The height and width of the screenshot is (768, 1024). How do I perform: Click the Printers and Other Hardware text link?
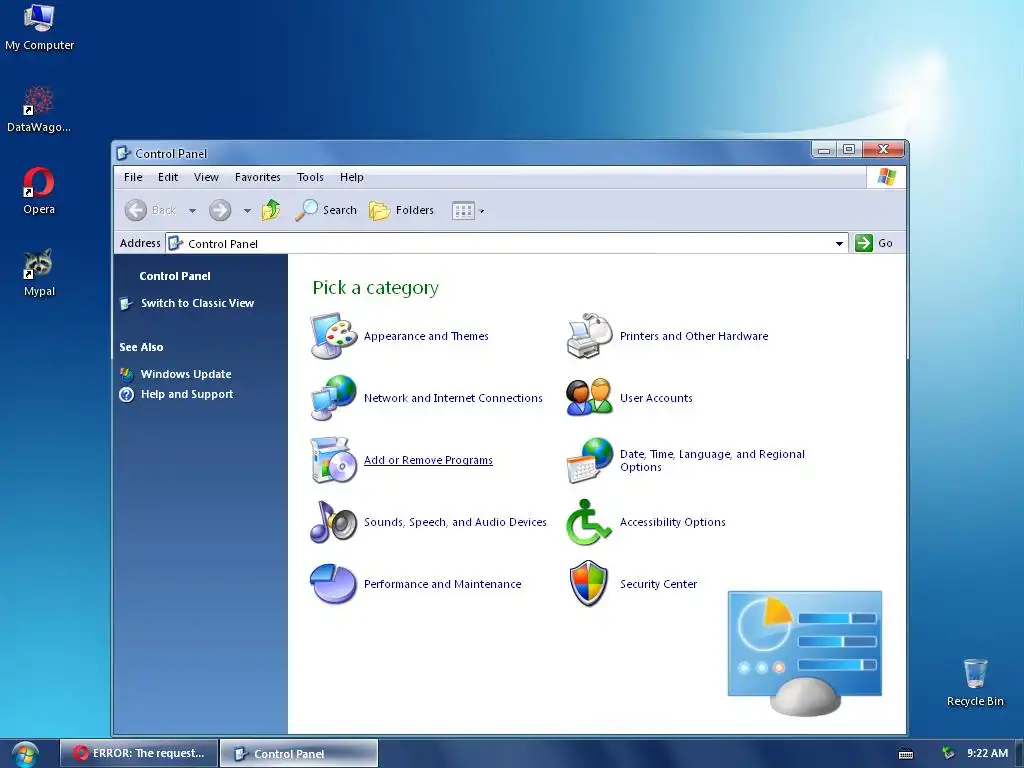pyautogui.click(x=694, y=336)
